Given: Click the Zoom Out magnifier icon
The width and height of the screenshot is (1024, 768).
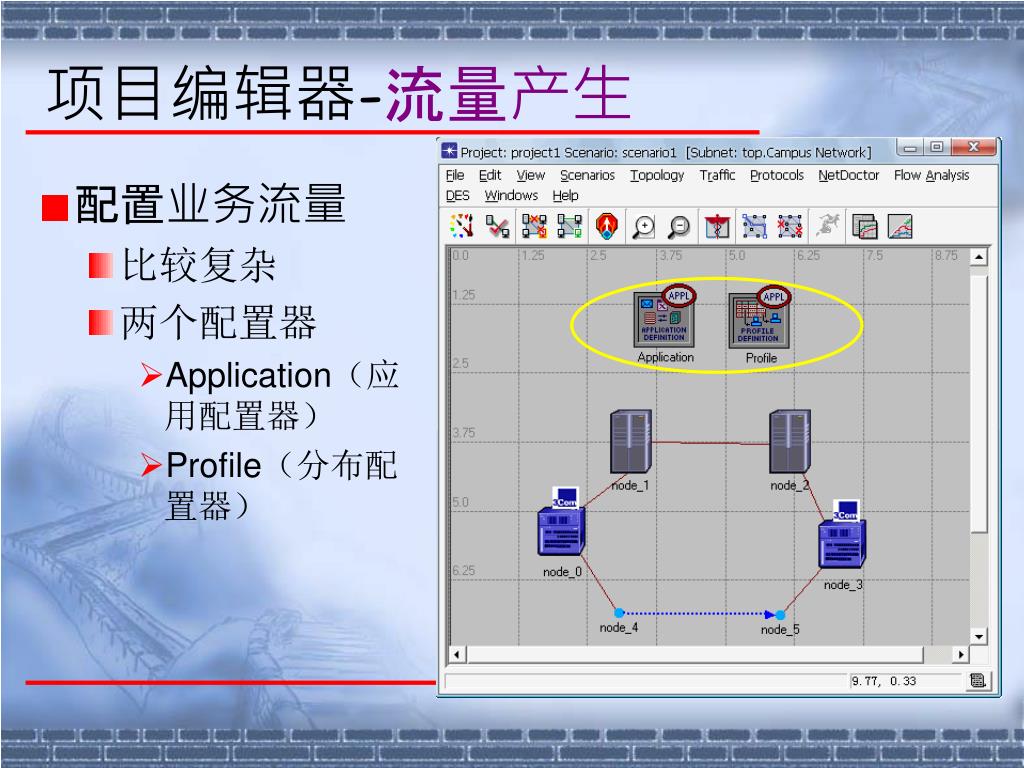Looking at the screenshot, I should coord(679,226).
